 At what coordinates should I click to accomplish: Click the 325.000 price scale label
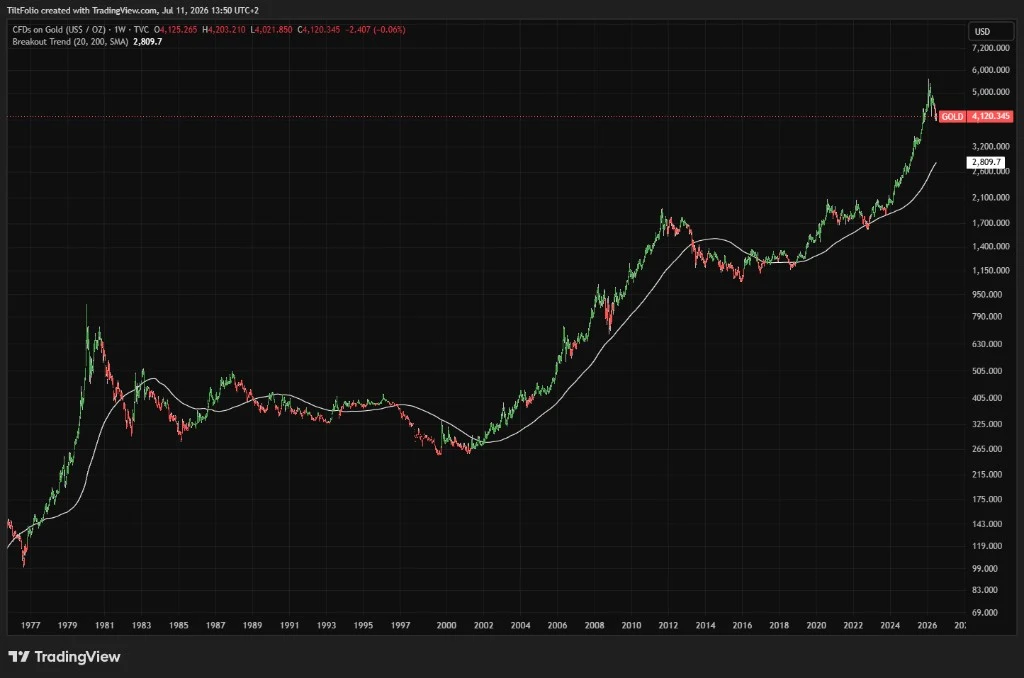point(987,424)
